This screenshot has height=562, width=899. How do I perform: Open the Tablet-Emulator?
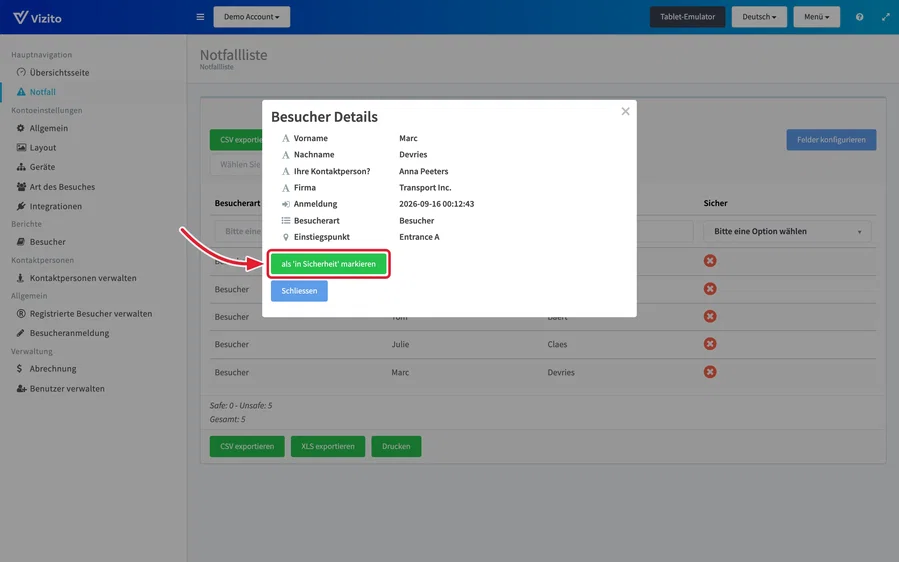coord(687,17)
